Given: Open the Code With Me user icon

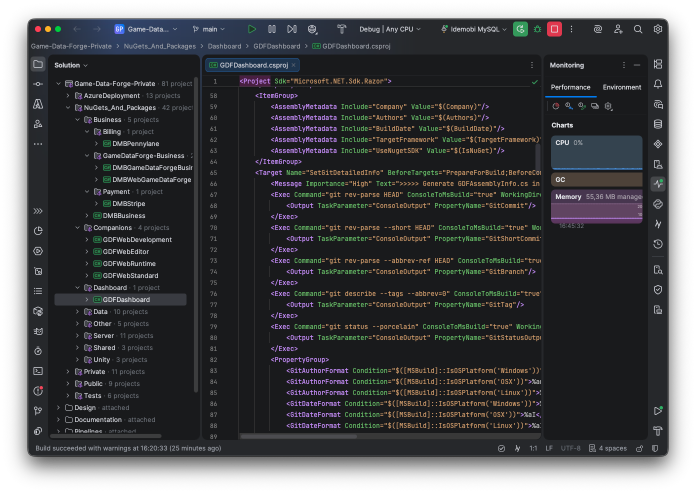Looking at the screenshot, I should (618, 29).
